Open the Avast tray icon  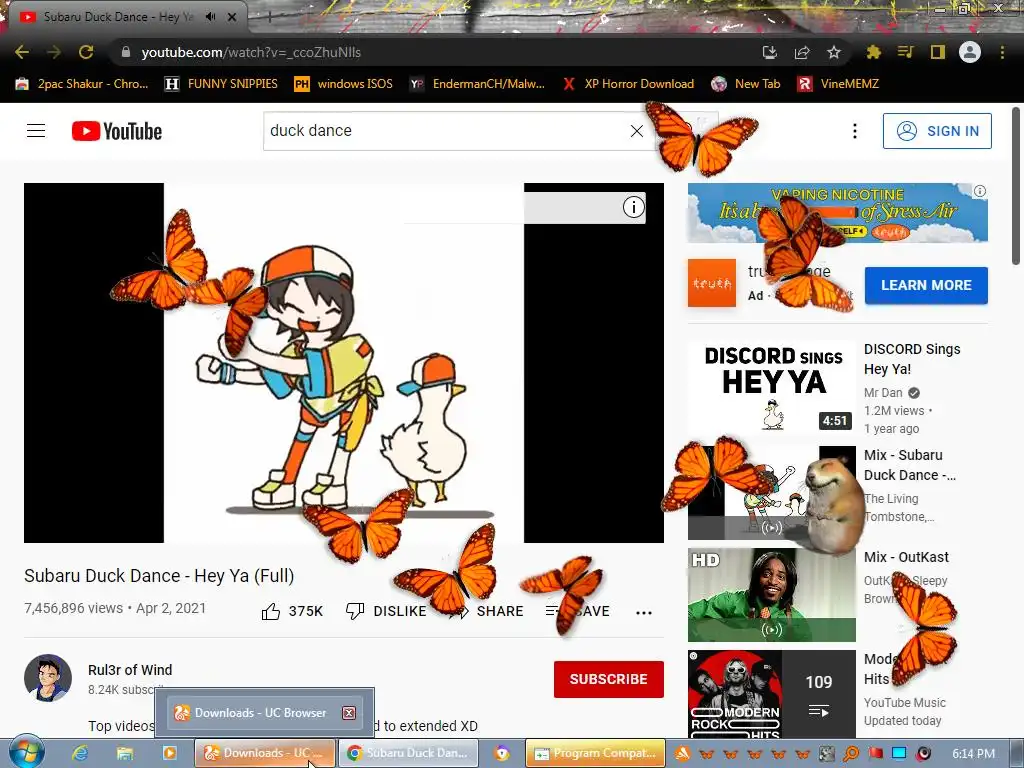(682, 754)
